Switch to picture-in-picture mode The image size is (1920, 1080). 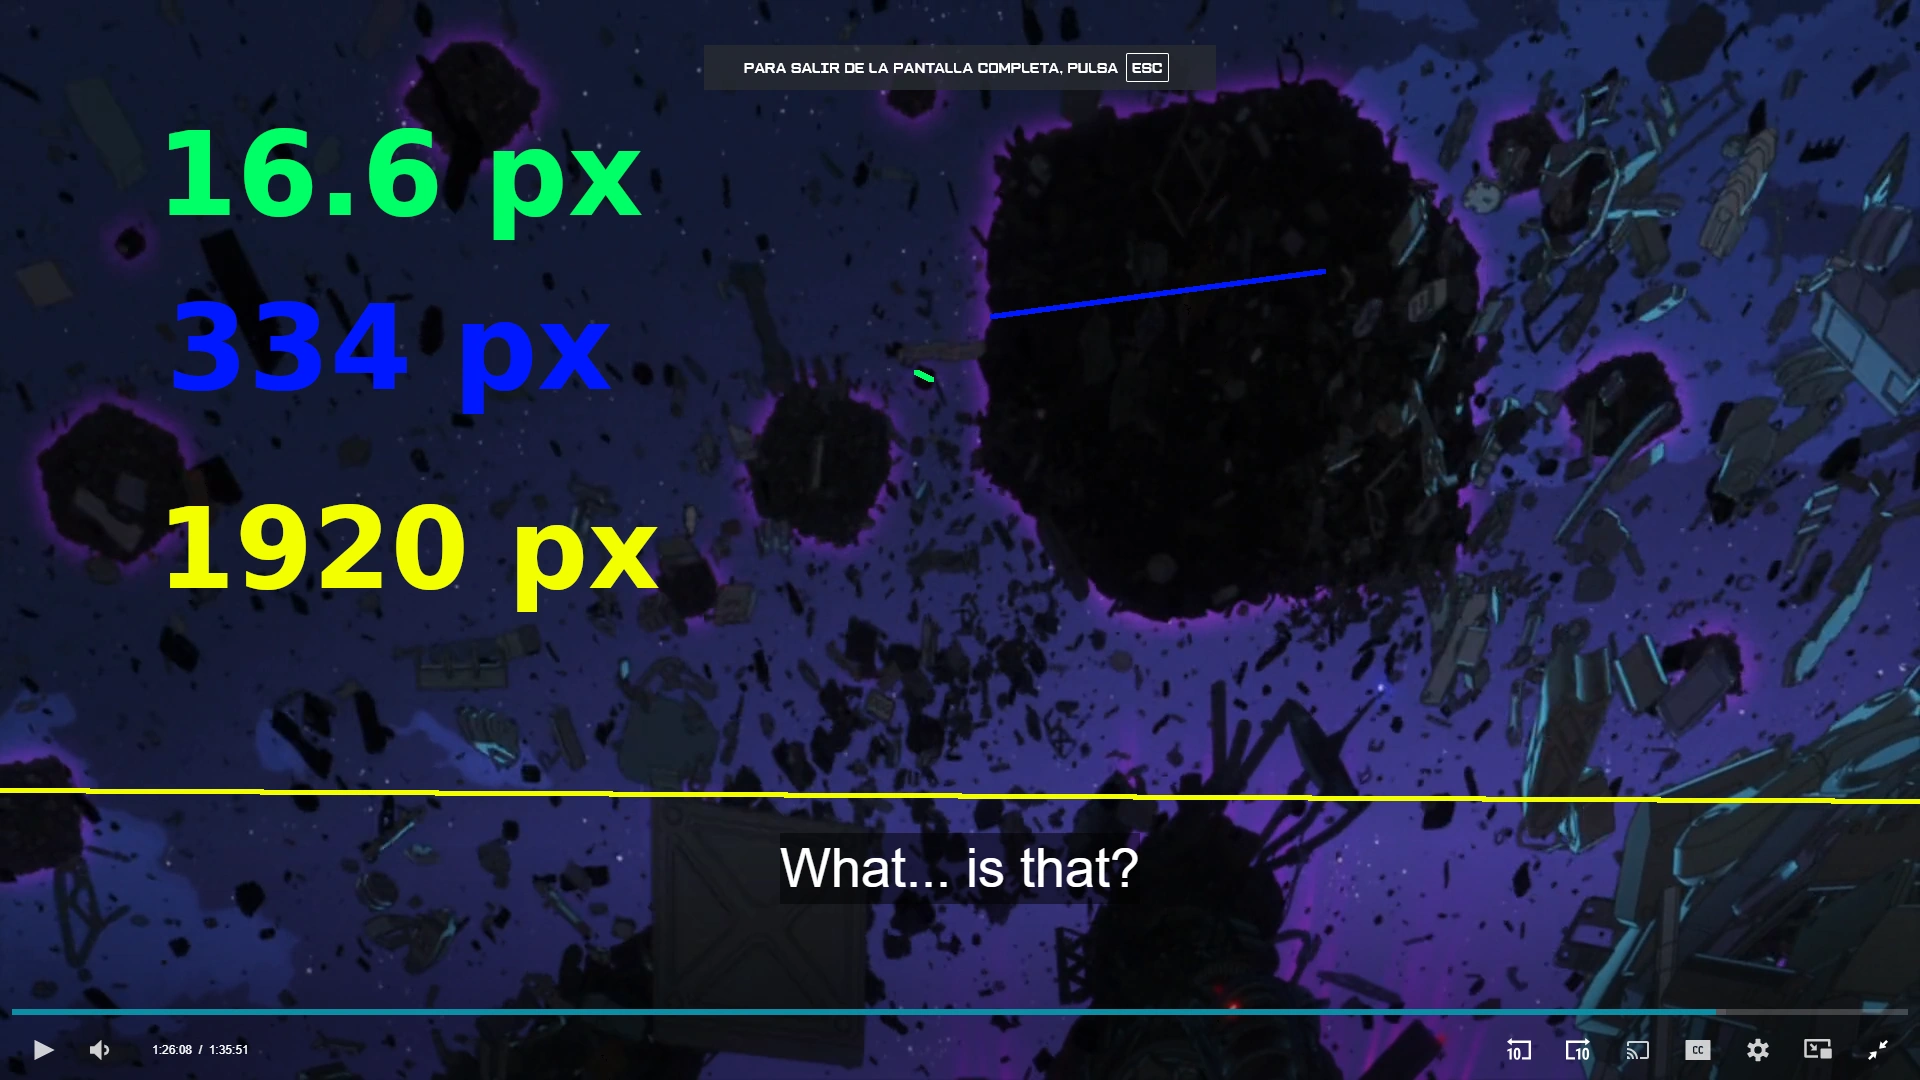click(1818, 1049)
